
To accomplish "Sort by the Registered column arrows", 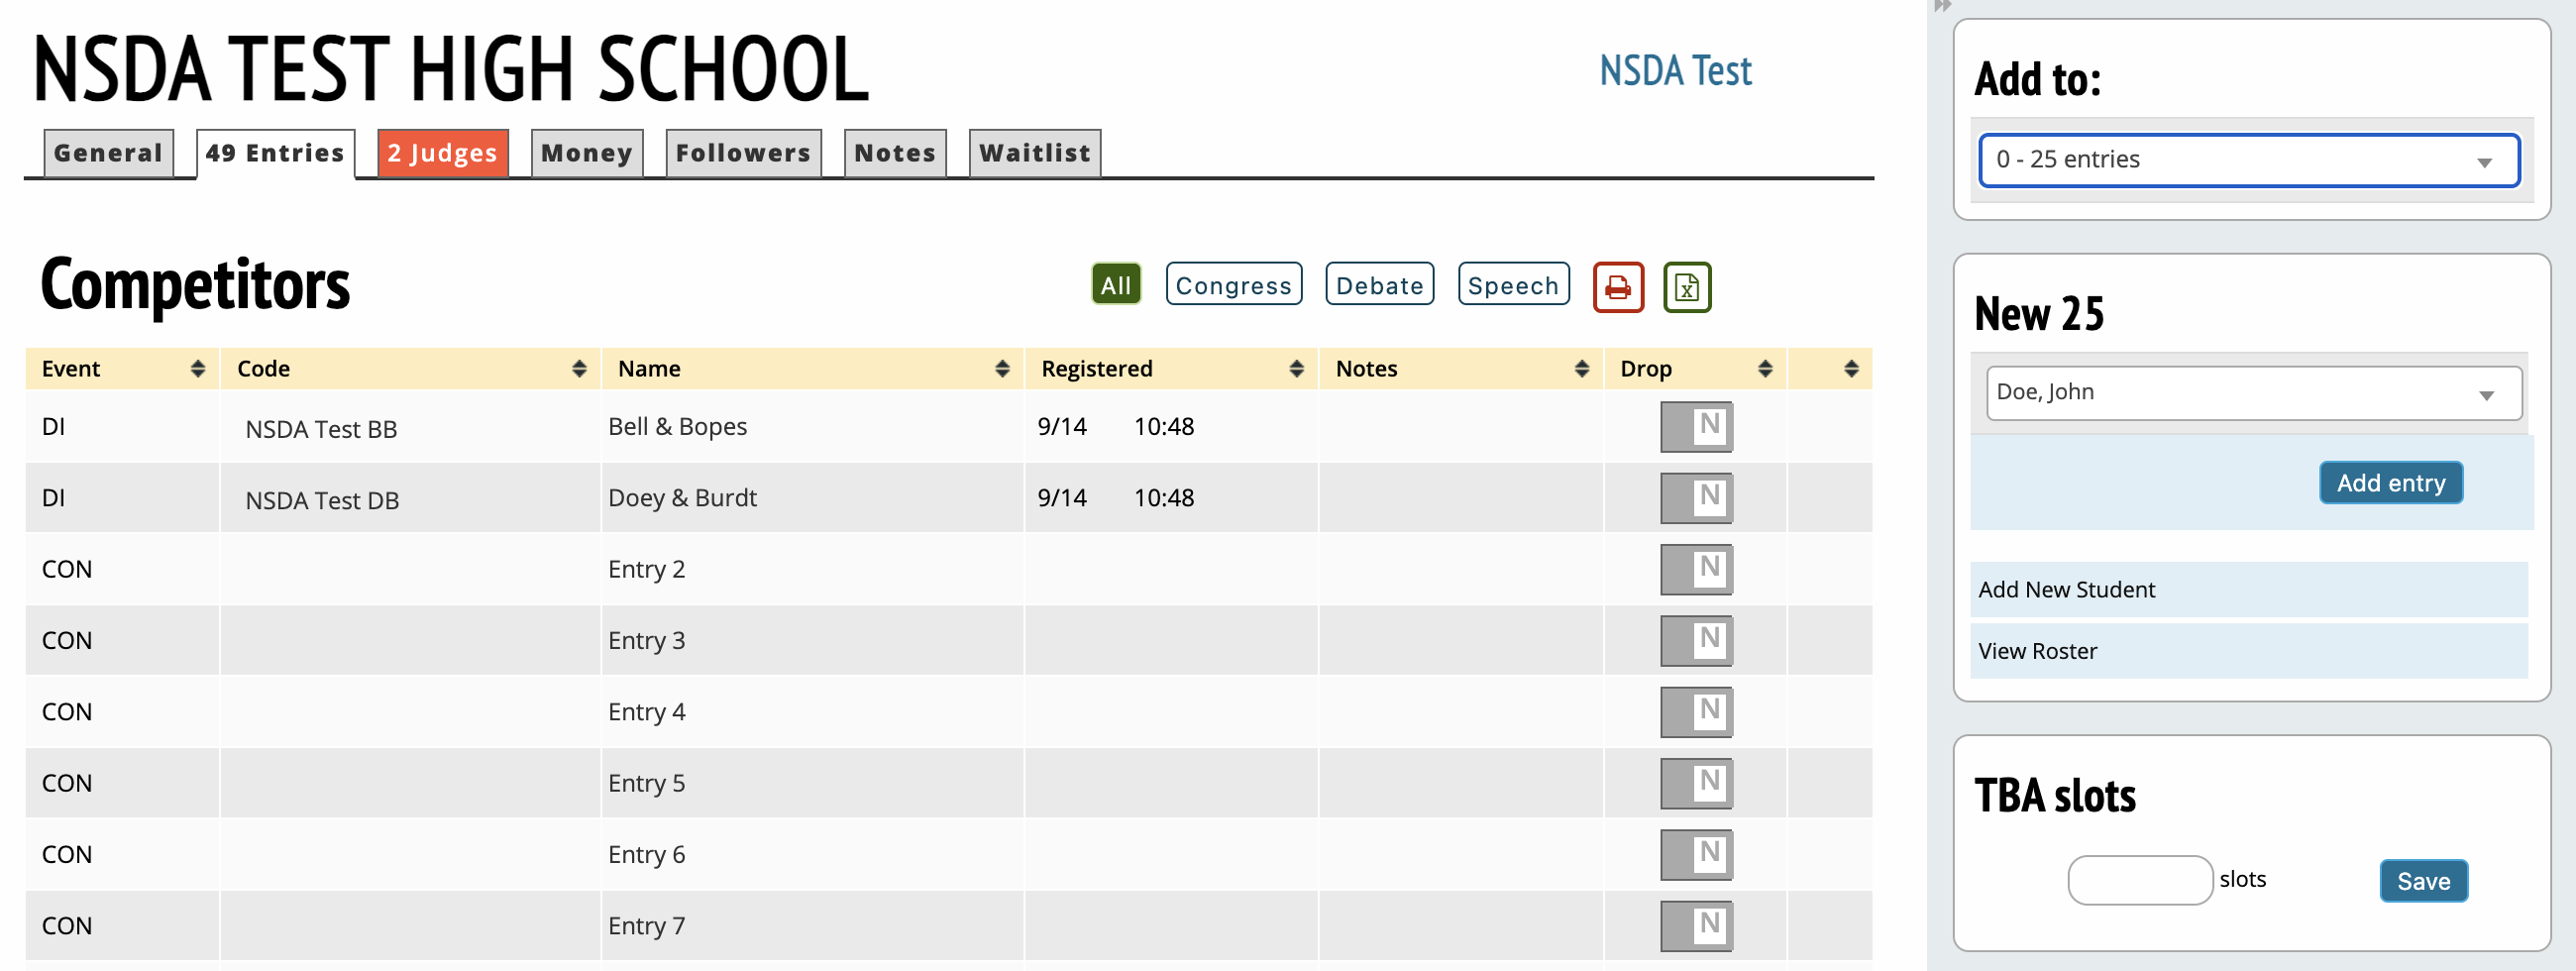I will coord(1295,369).
